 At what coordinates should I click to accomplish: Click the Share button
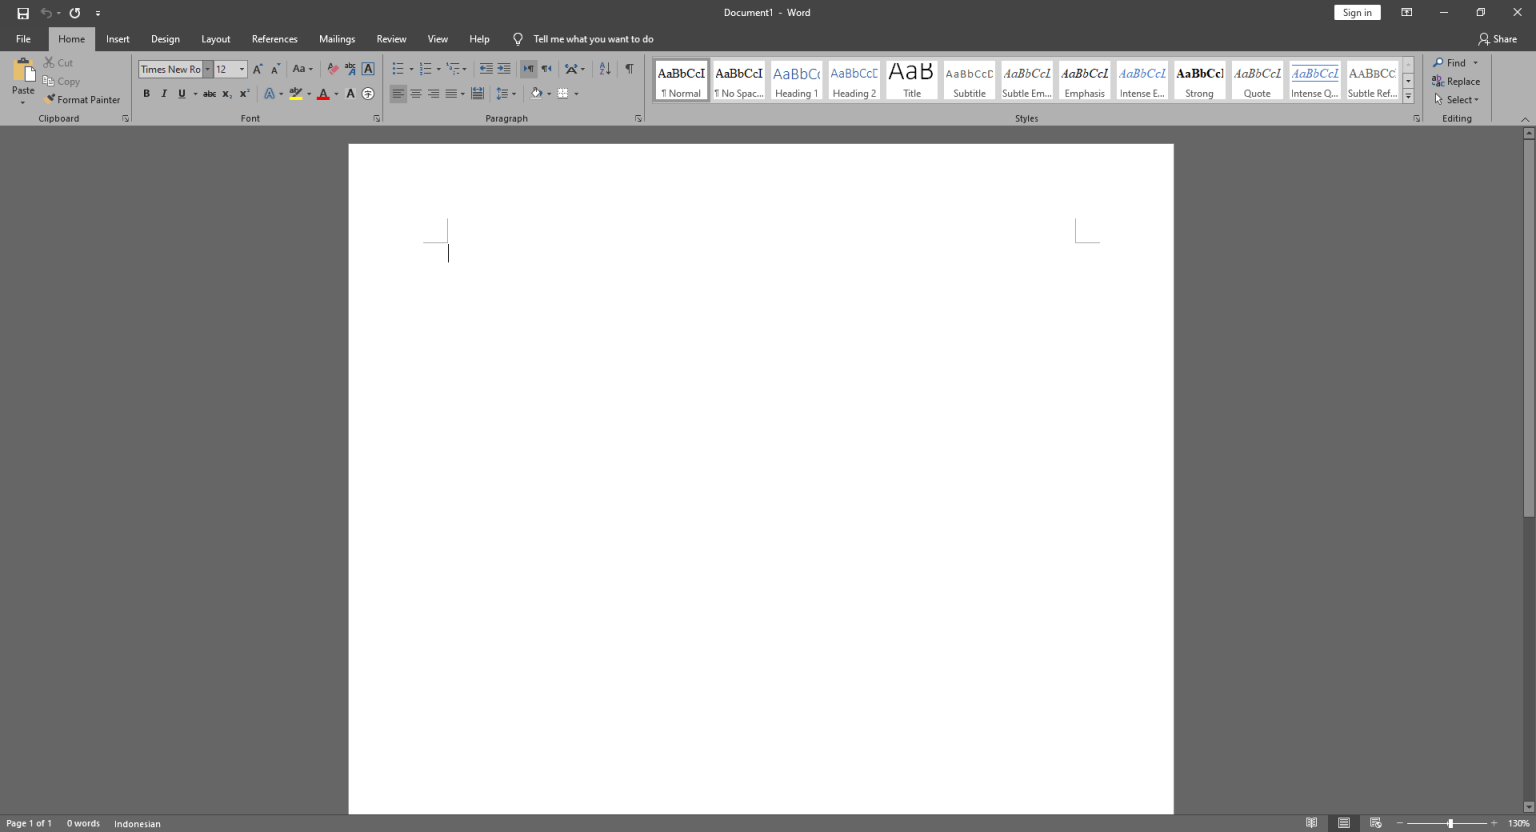point(1497,39)
